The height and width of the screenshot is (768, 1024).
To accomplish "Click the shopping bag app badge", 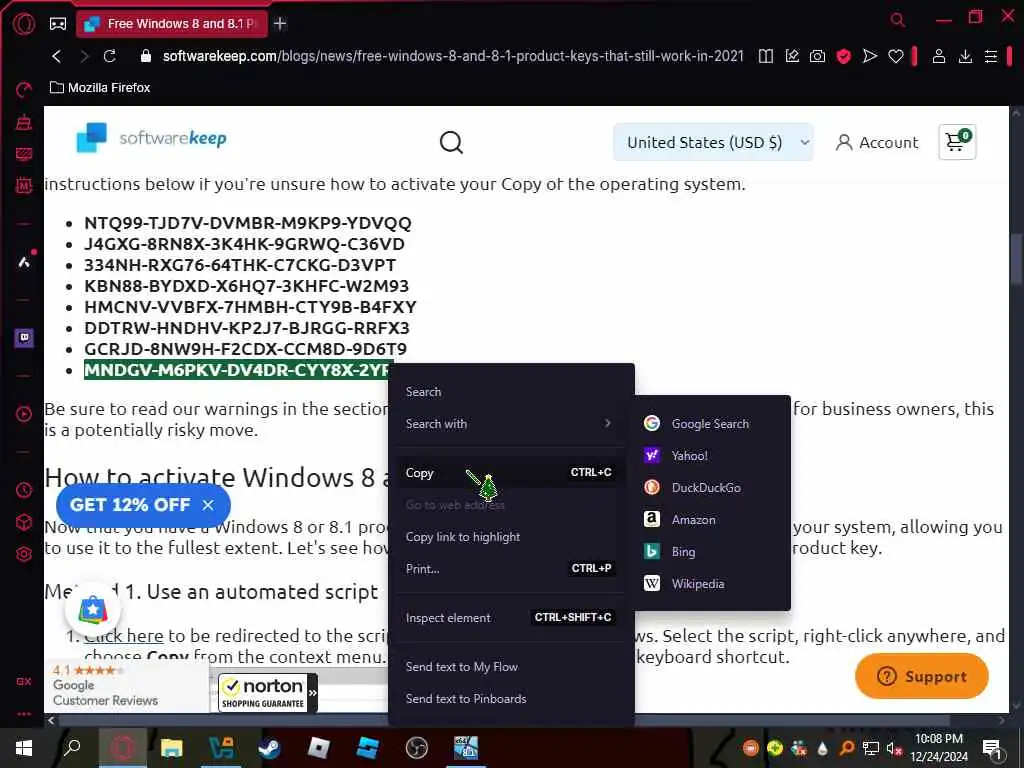I will pos(93,609).
